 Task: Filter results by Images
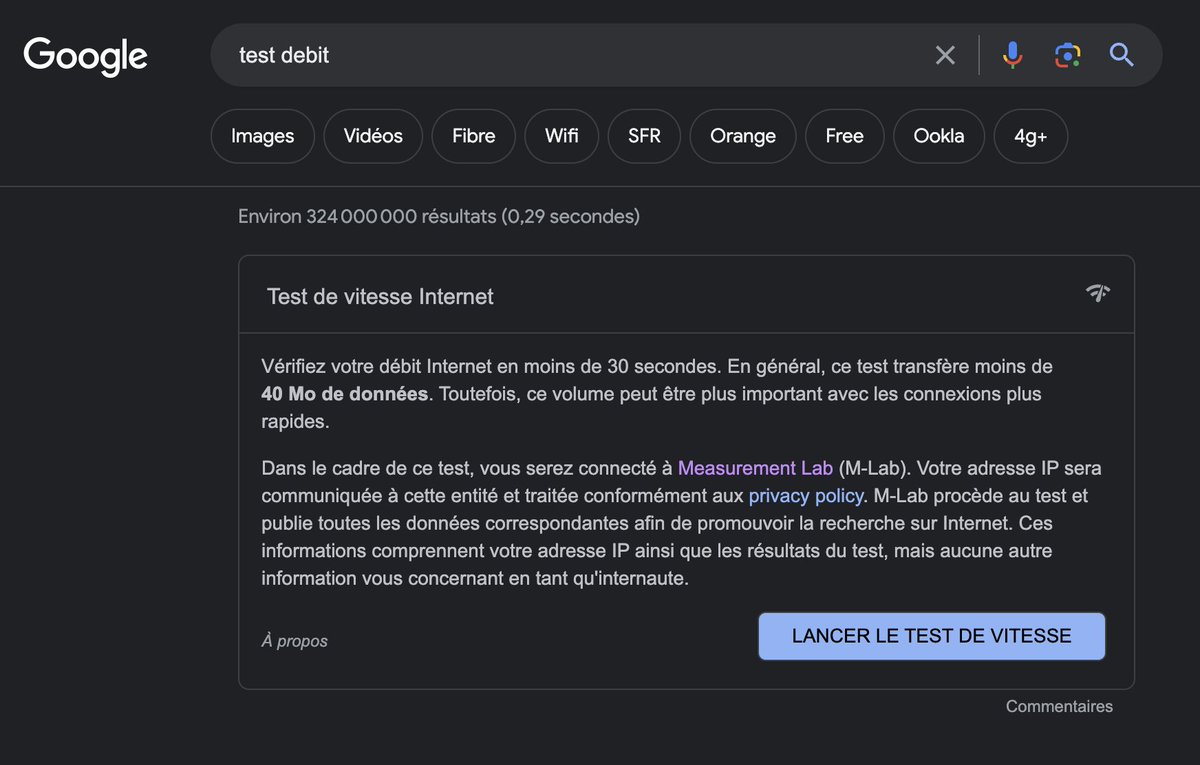coord(263,136)
